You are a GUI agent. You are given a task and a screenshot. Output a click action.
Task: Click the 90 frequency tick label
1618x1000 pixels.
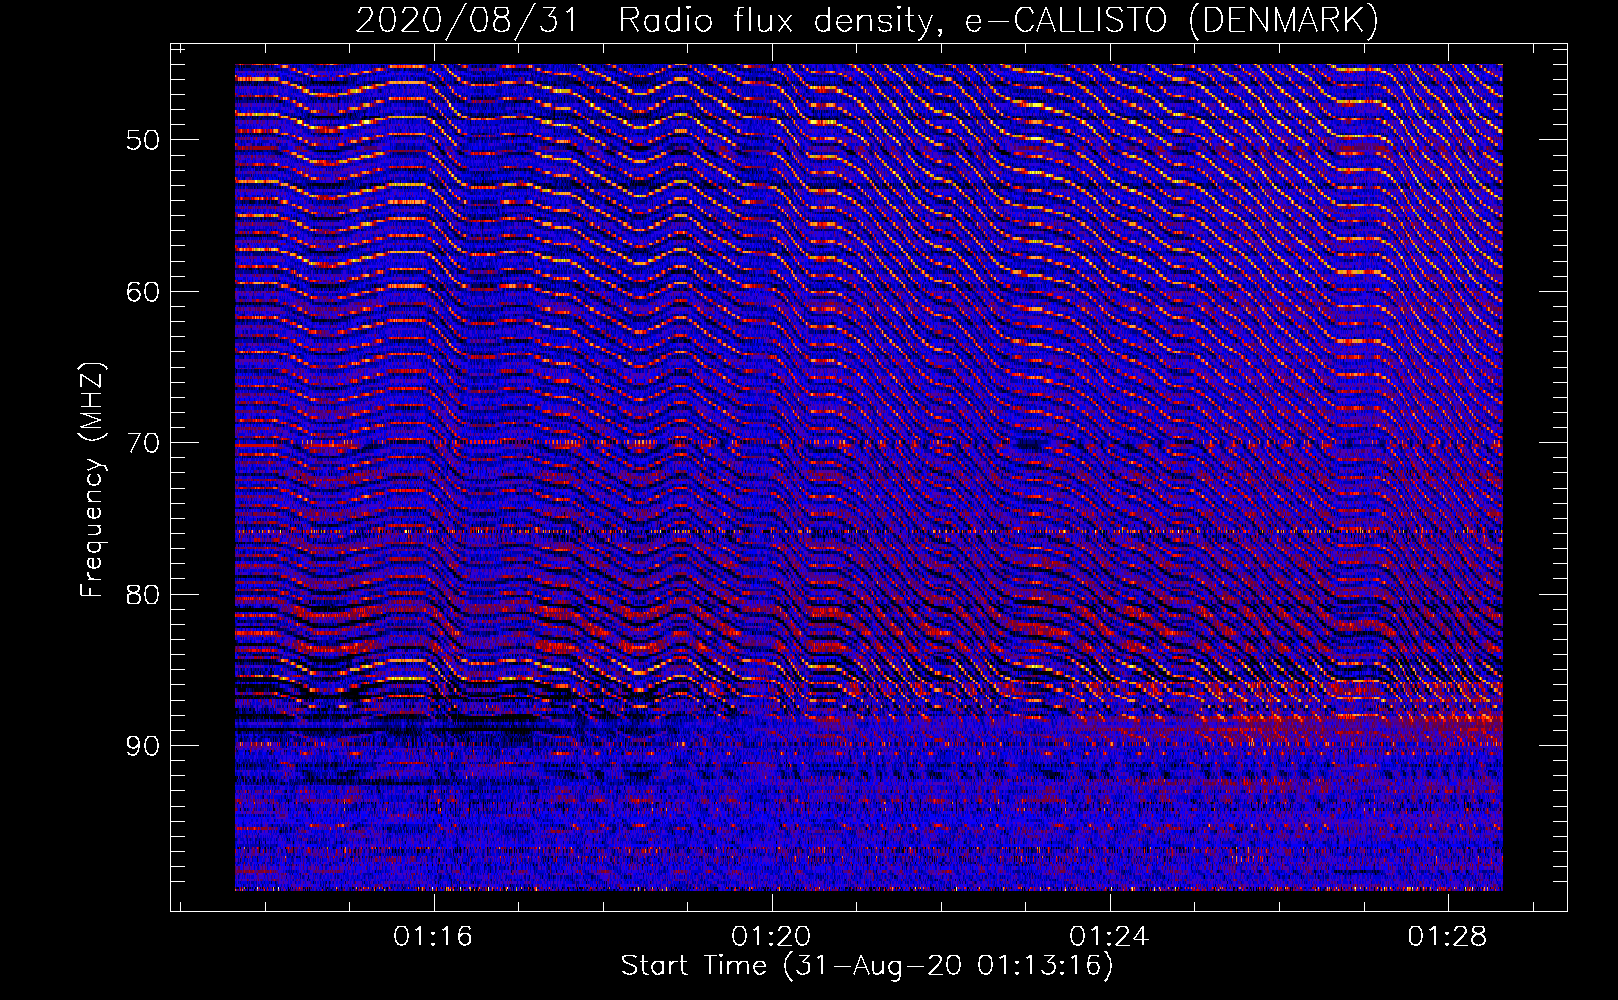143,746
